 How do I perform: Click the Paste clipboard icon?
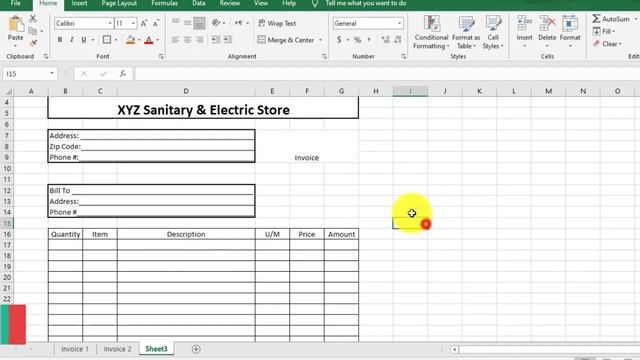tap(16, 24)
